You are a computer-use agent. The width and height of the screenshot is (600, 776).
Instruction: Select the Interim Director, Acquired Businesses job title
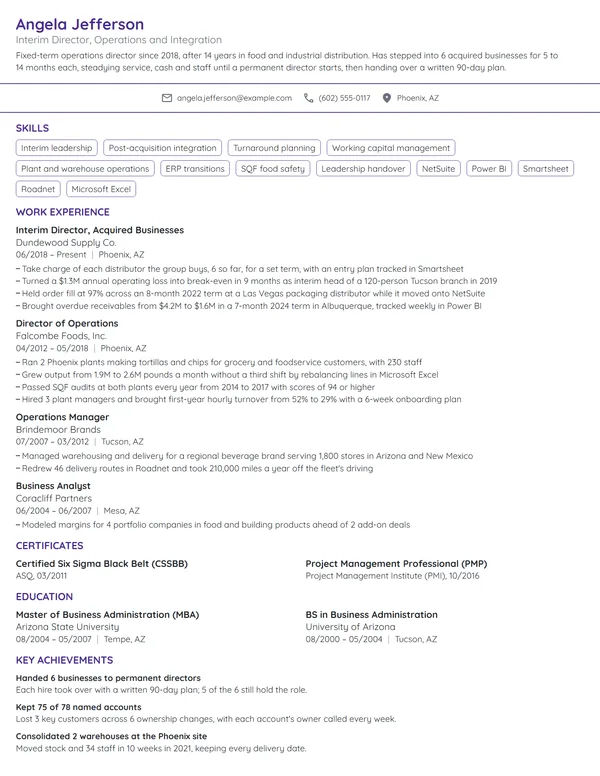point(100,230)
